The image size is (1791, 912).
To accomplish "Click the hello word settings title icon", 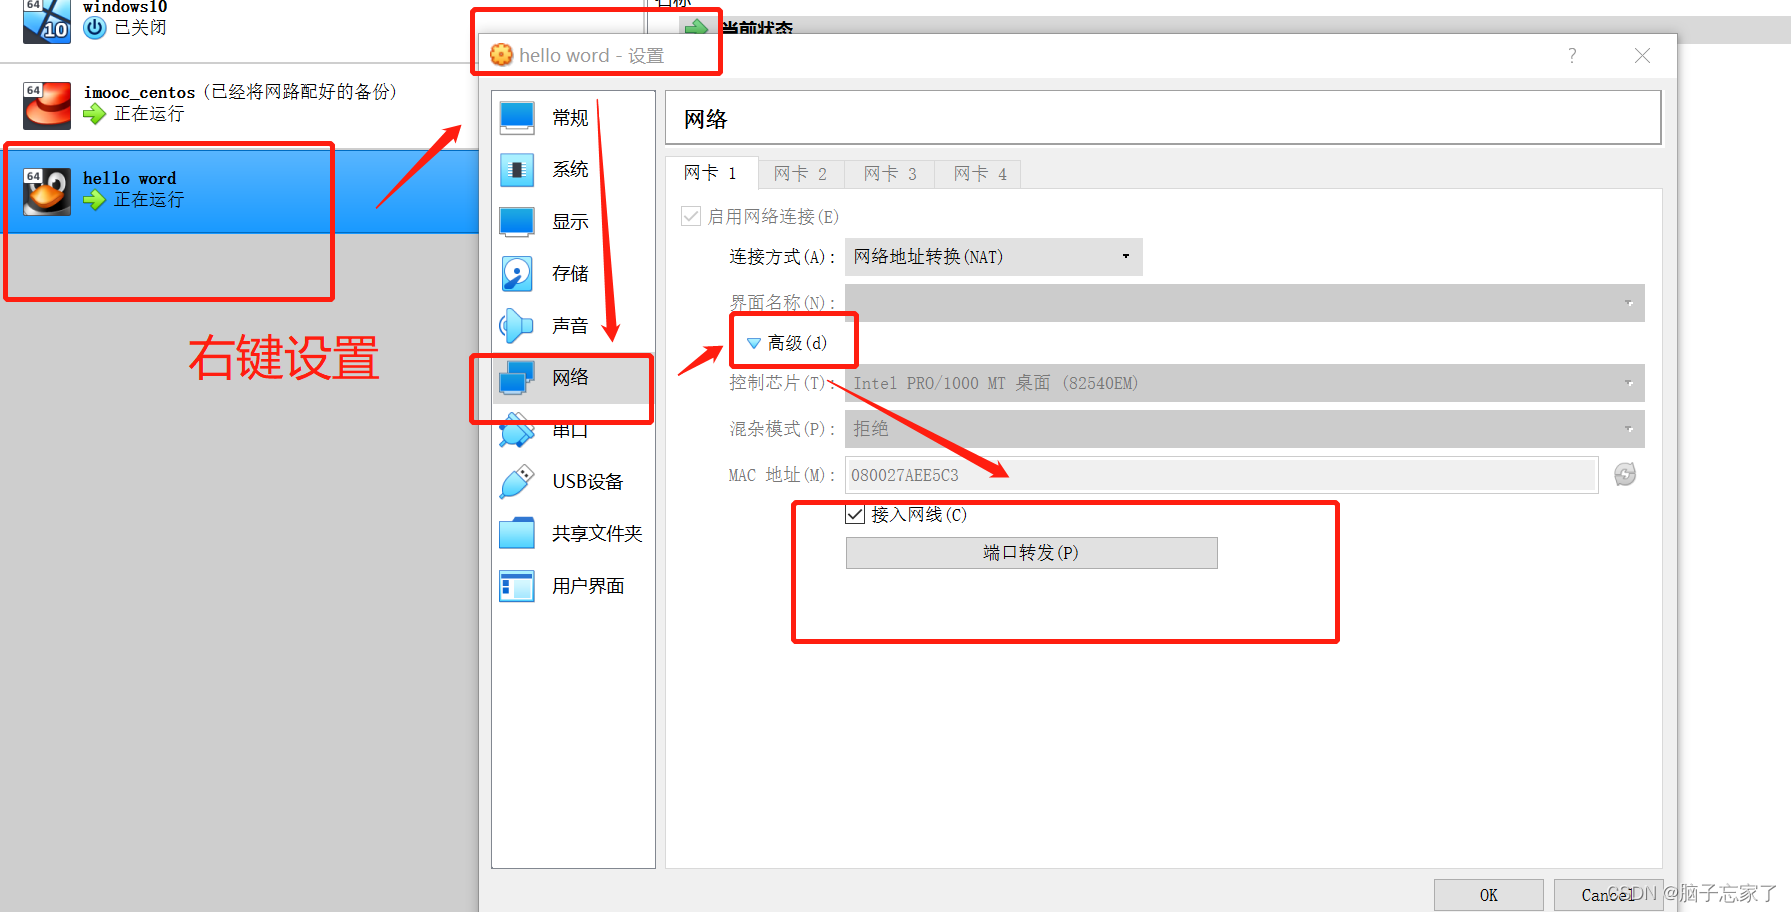I will tap(502, 55).
